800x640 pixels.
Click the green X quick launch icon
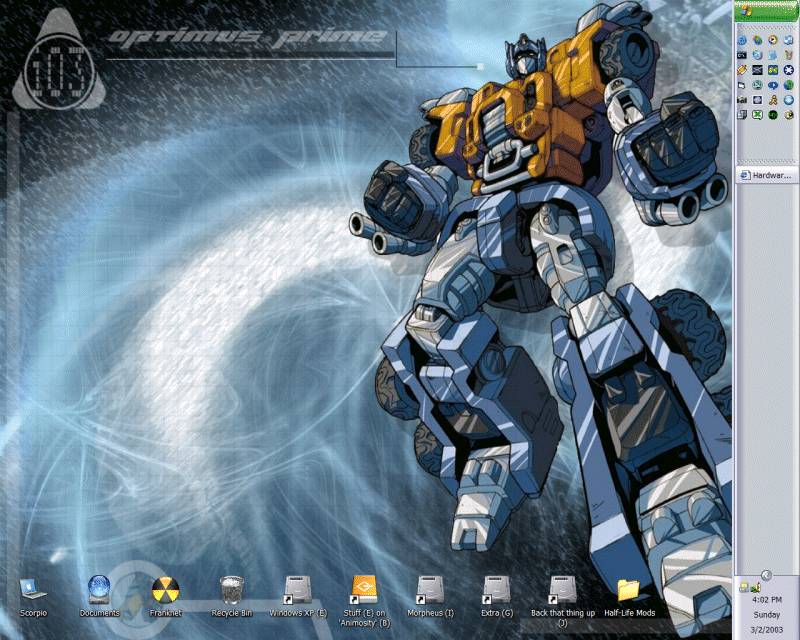click(758, 115)
